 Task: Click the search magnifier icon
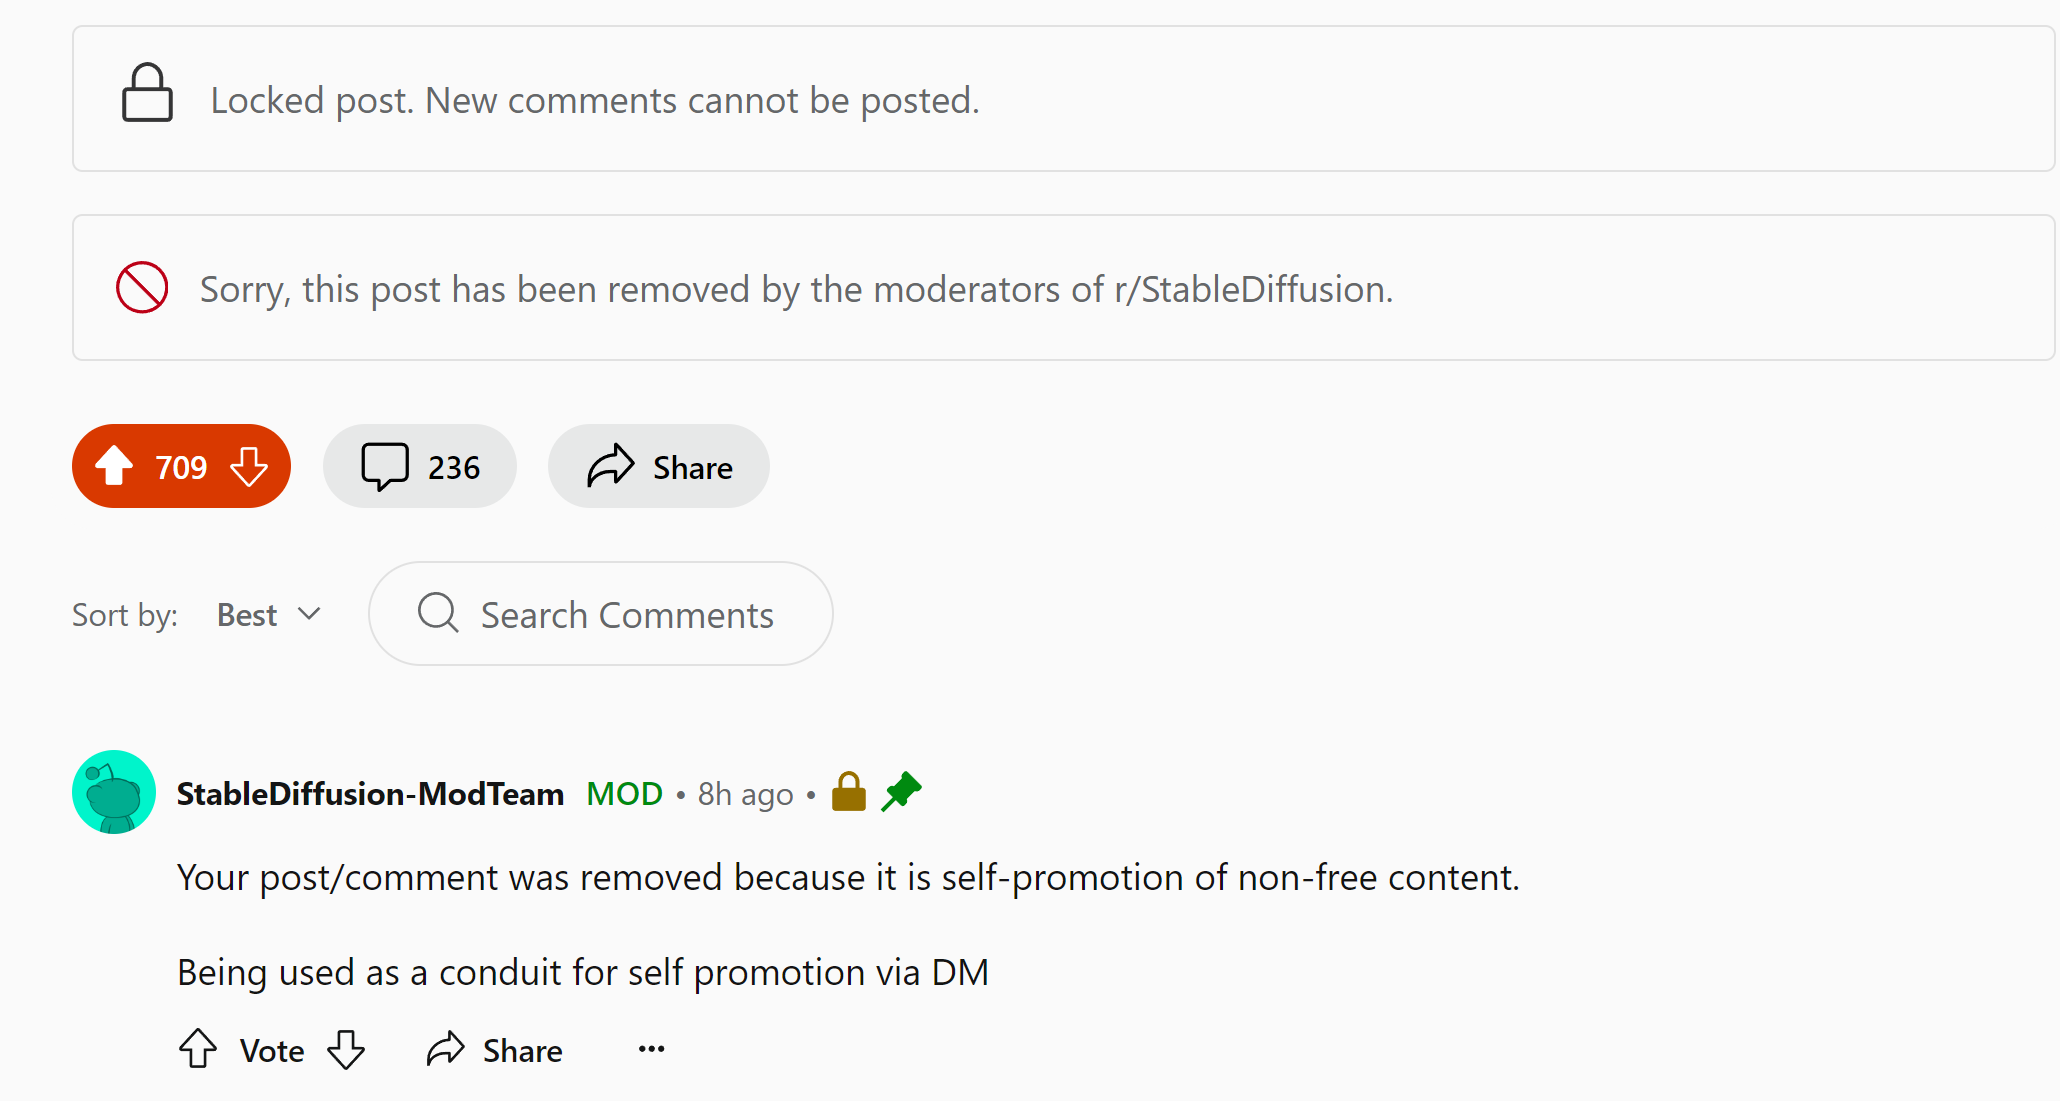pos(438,613)
